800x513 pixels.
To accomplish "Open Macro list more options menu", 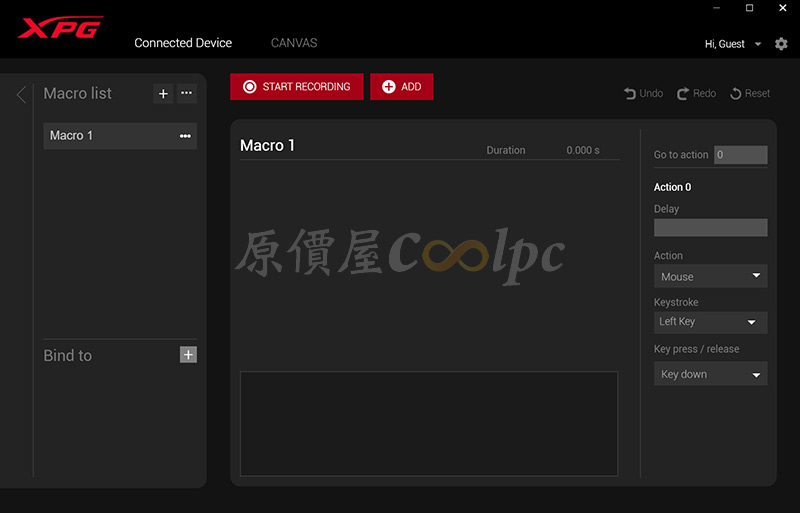I will point(186,94).
